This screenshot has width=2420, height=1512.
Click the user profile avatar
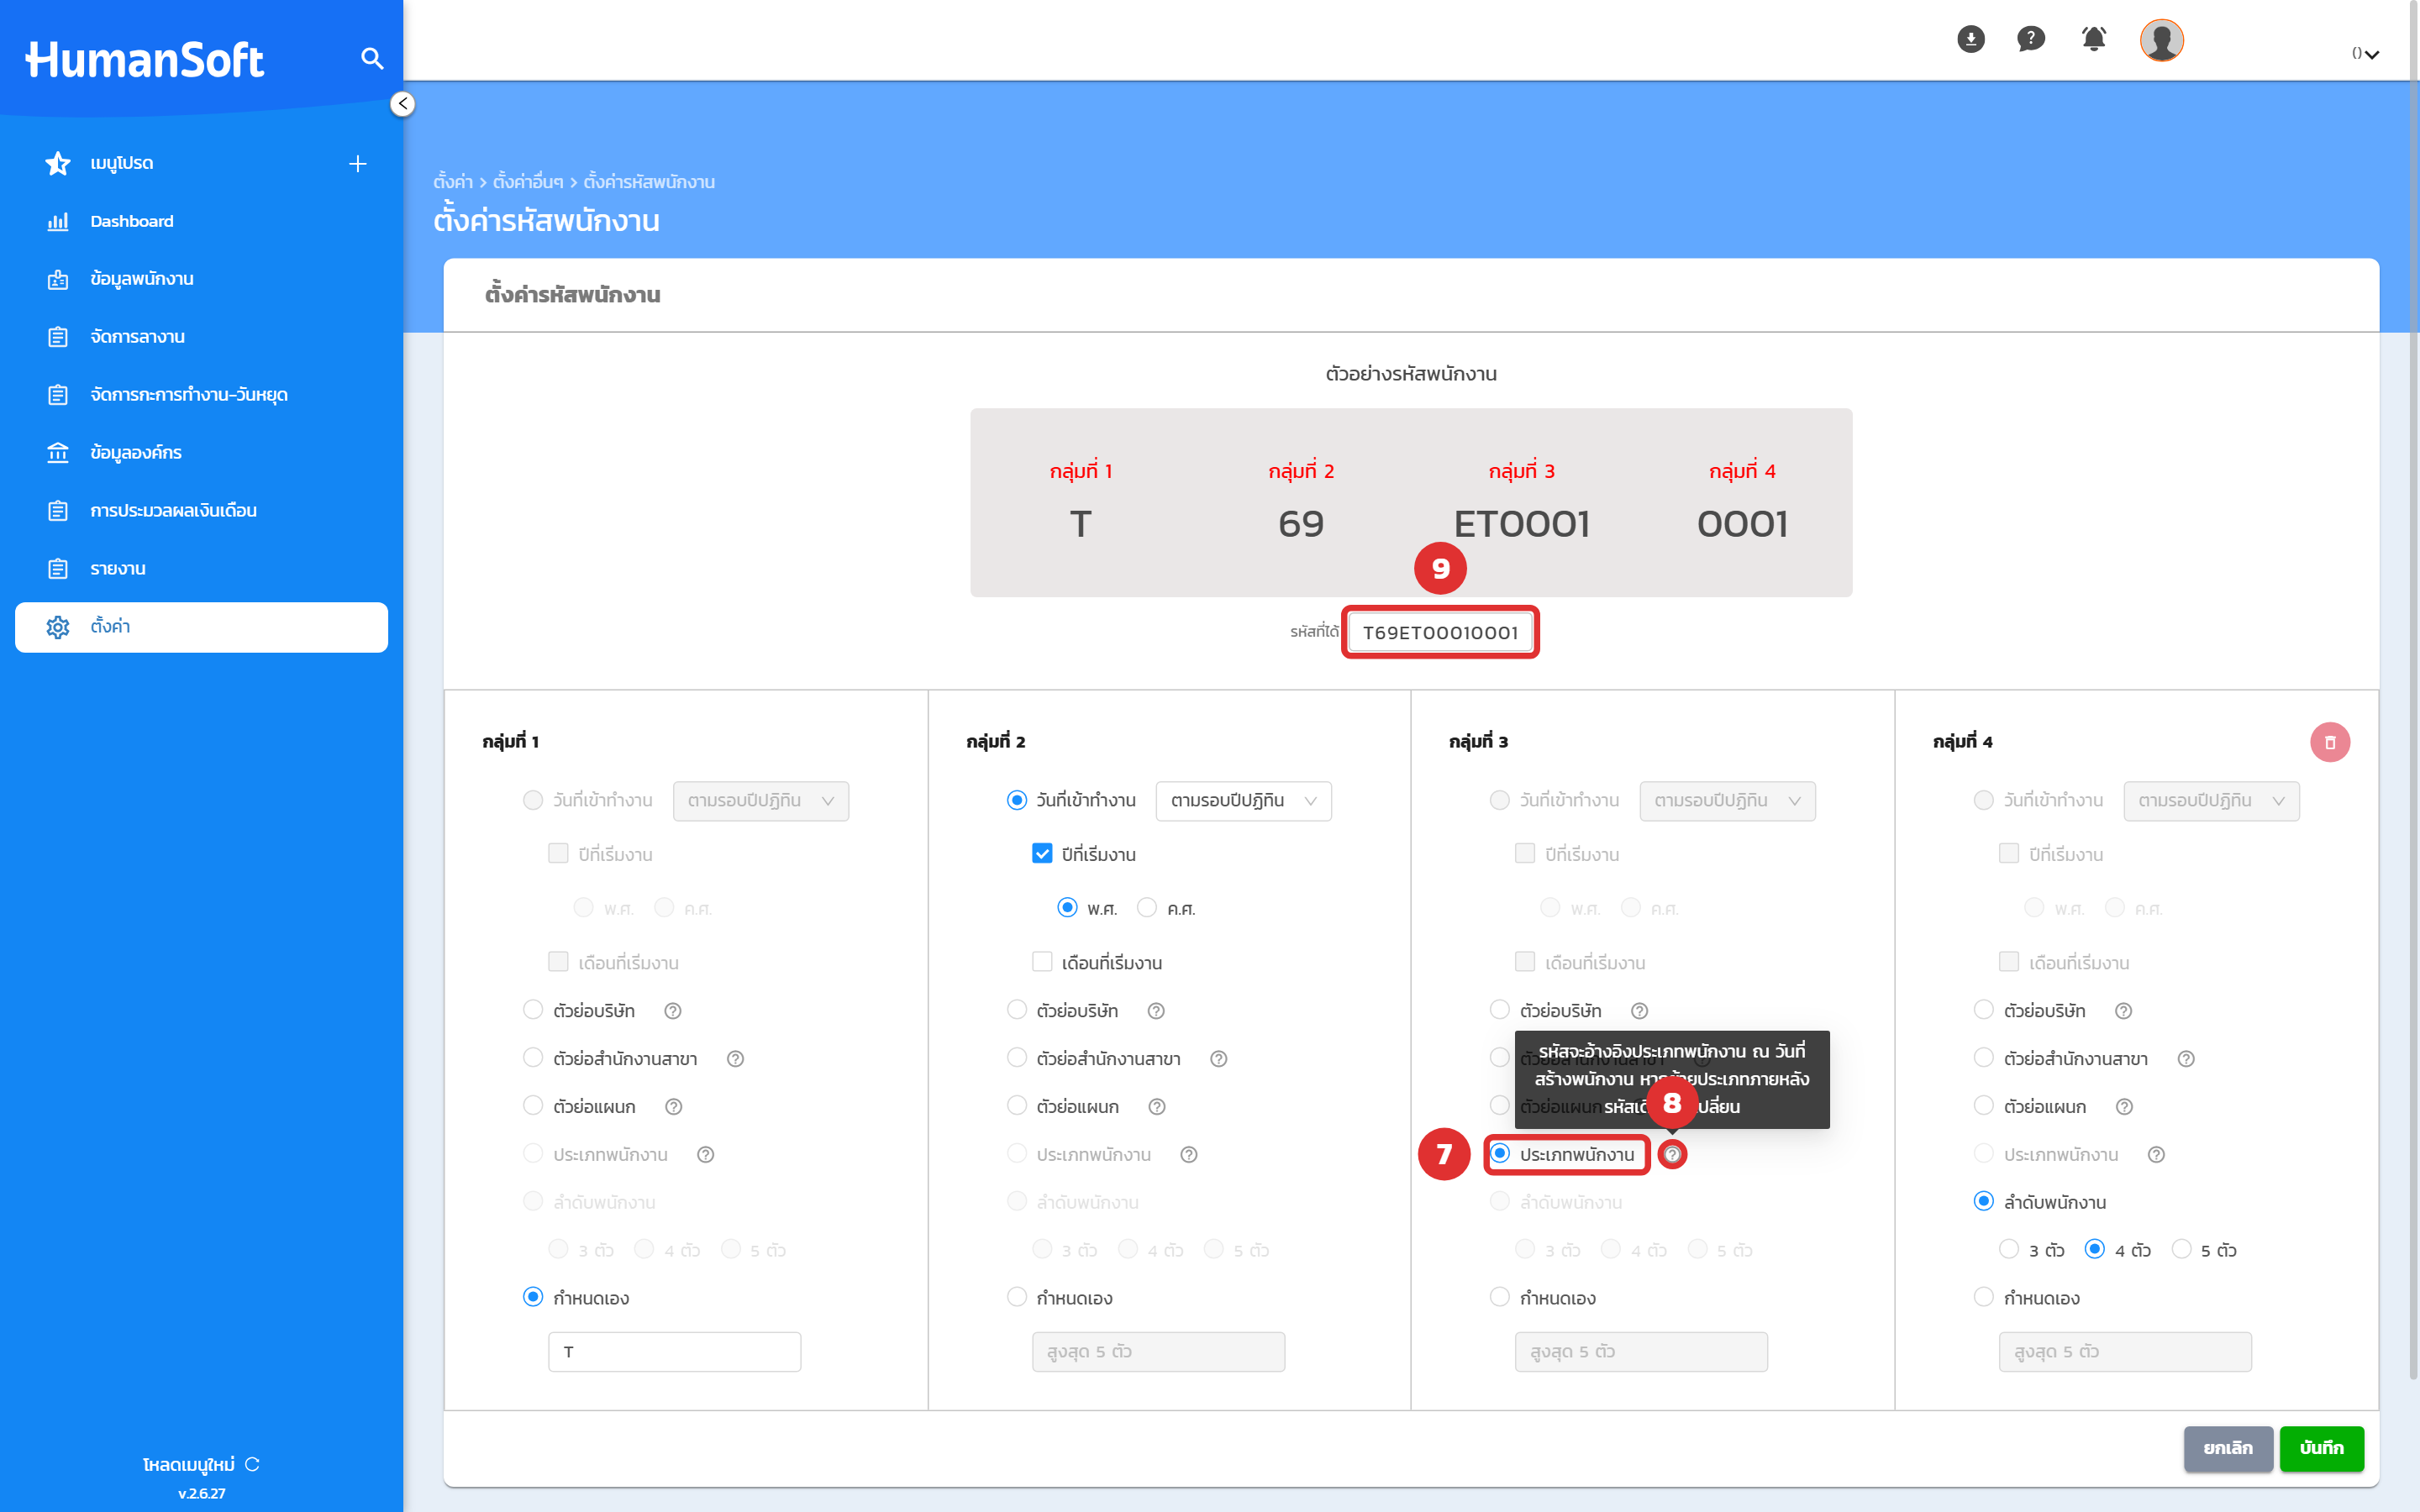tap(2161, 40)
